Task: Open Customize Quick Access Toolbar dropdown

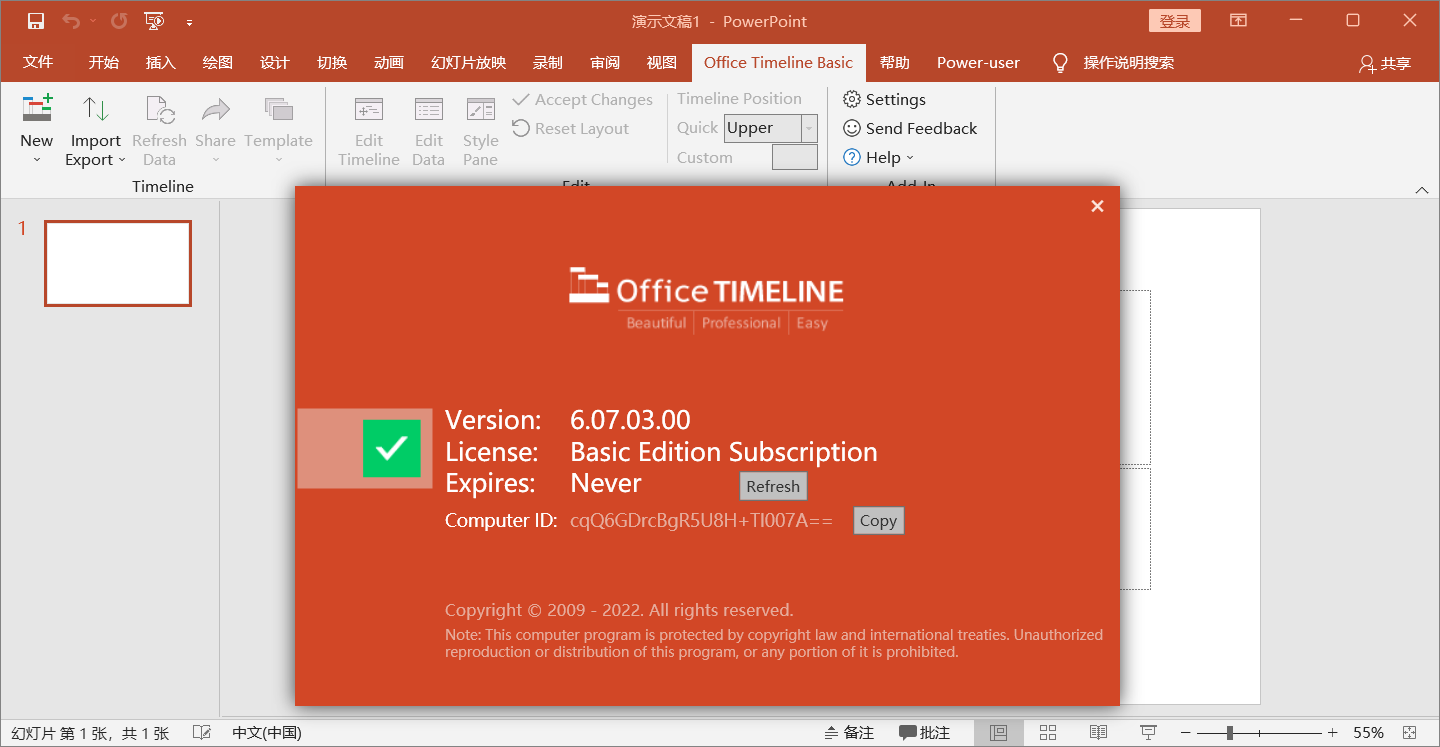Action: (x=189, y=22)
